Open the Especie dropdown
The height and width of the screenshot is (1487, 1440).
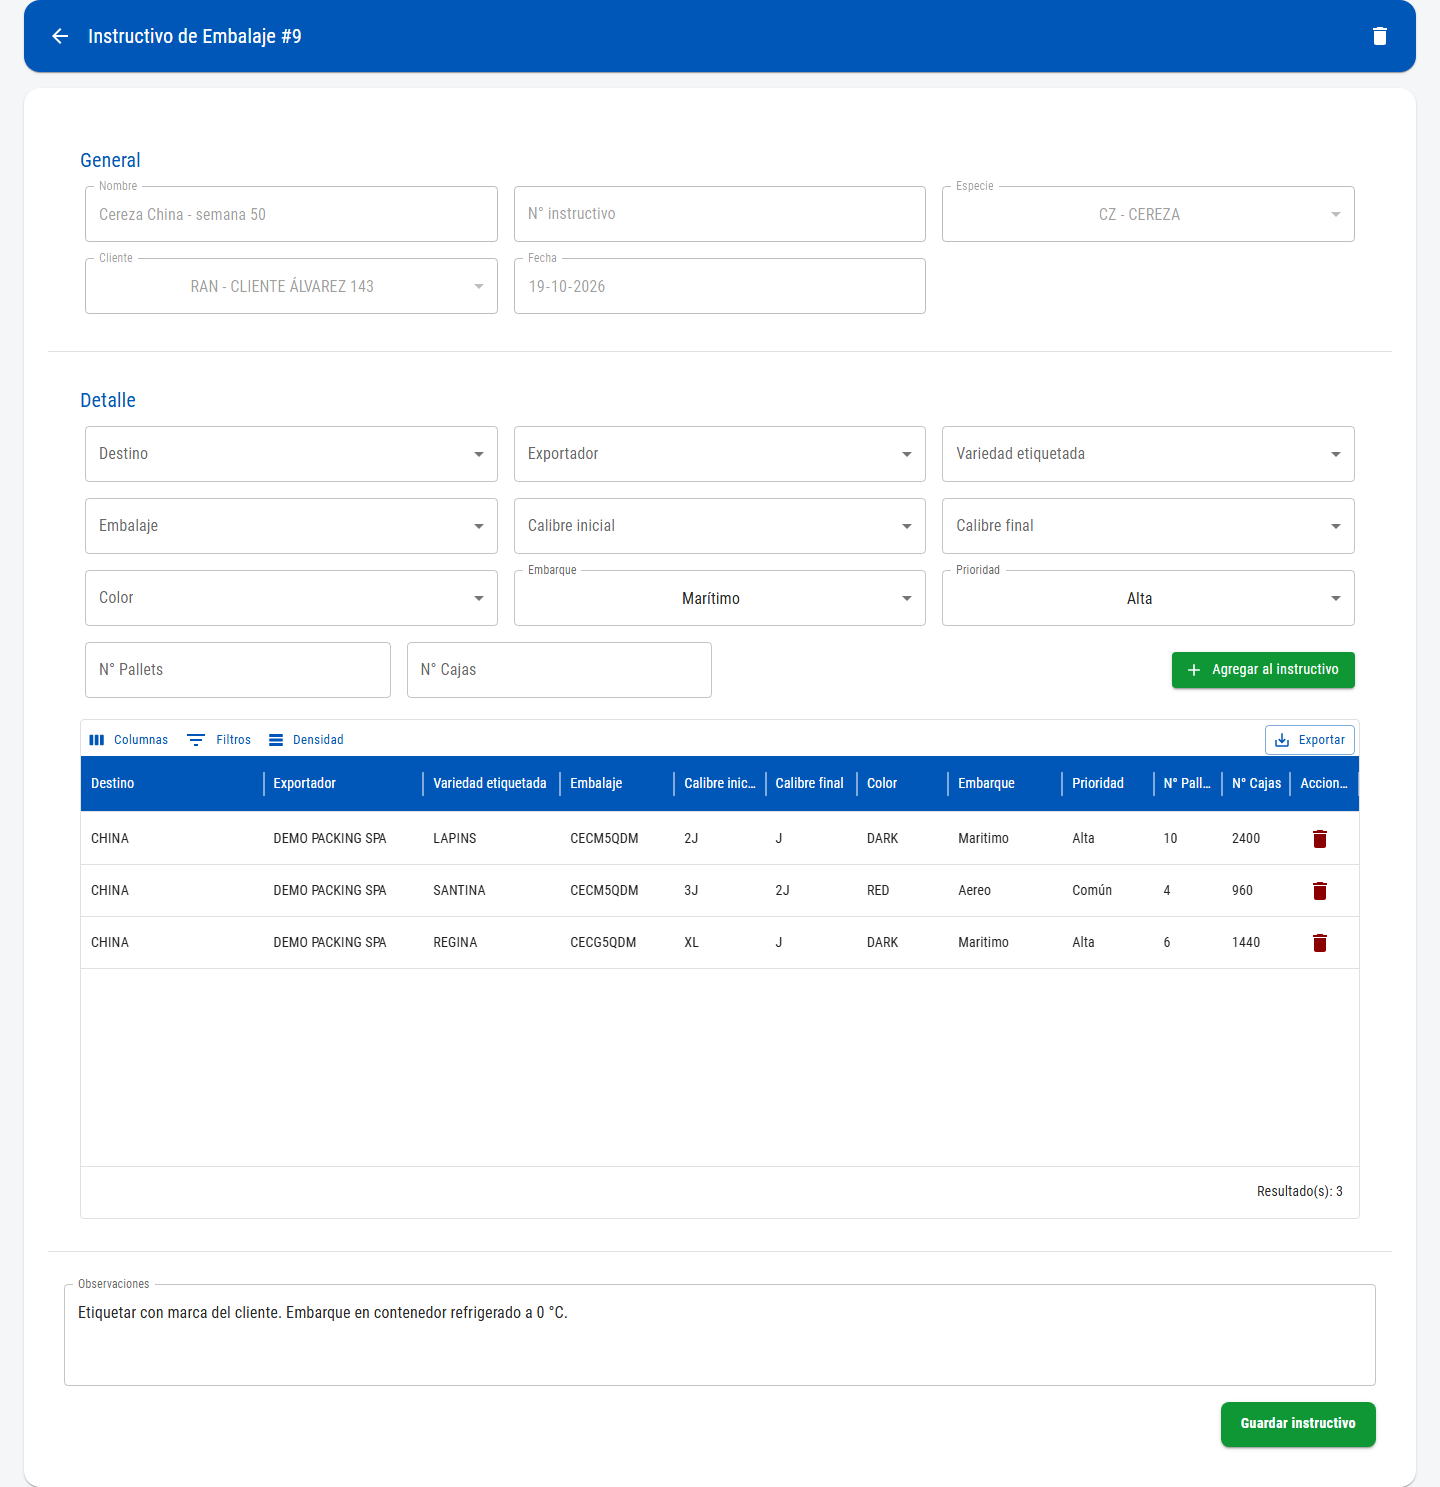[1148, 214]
